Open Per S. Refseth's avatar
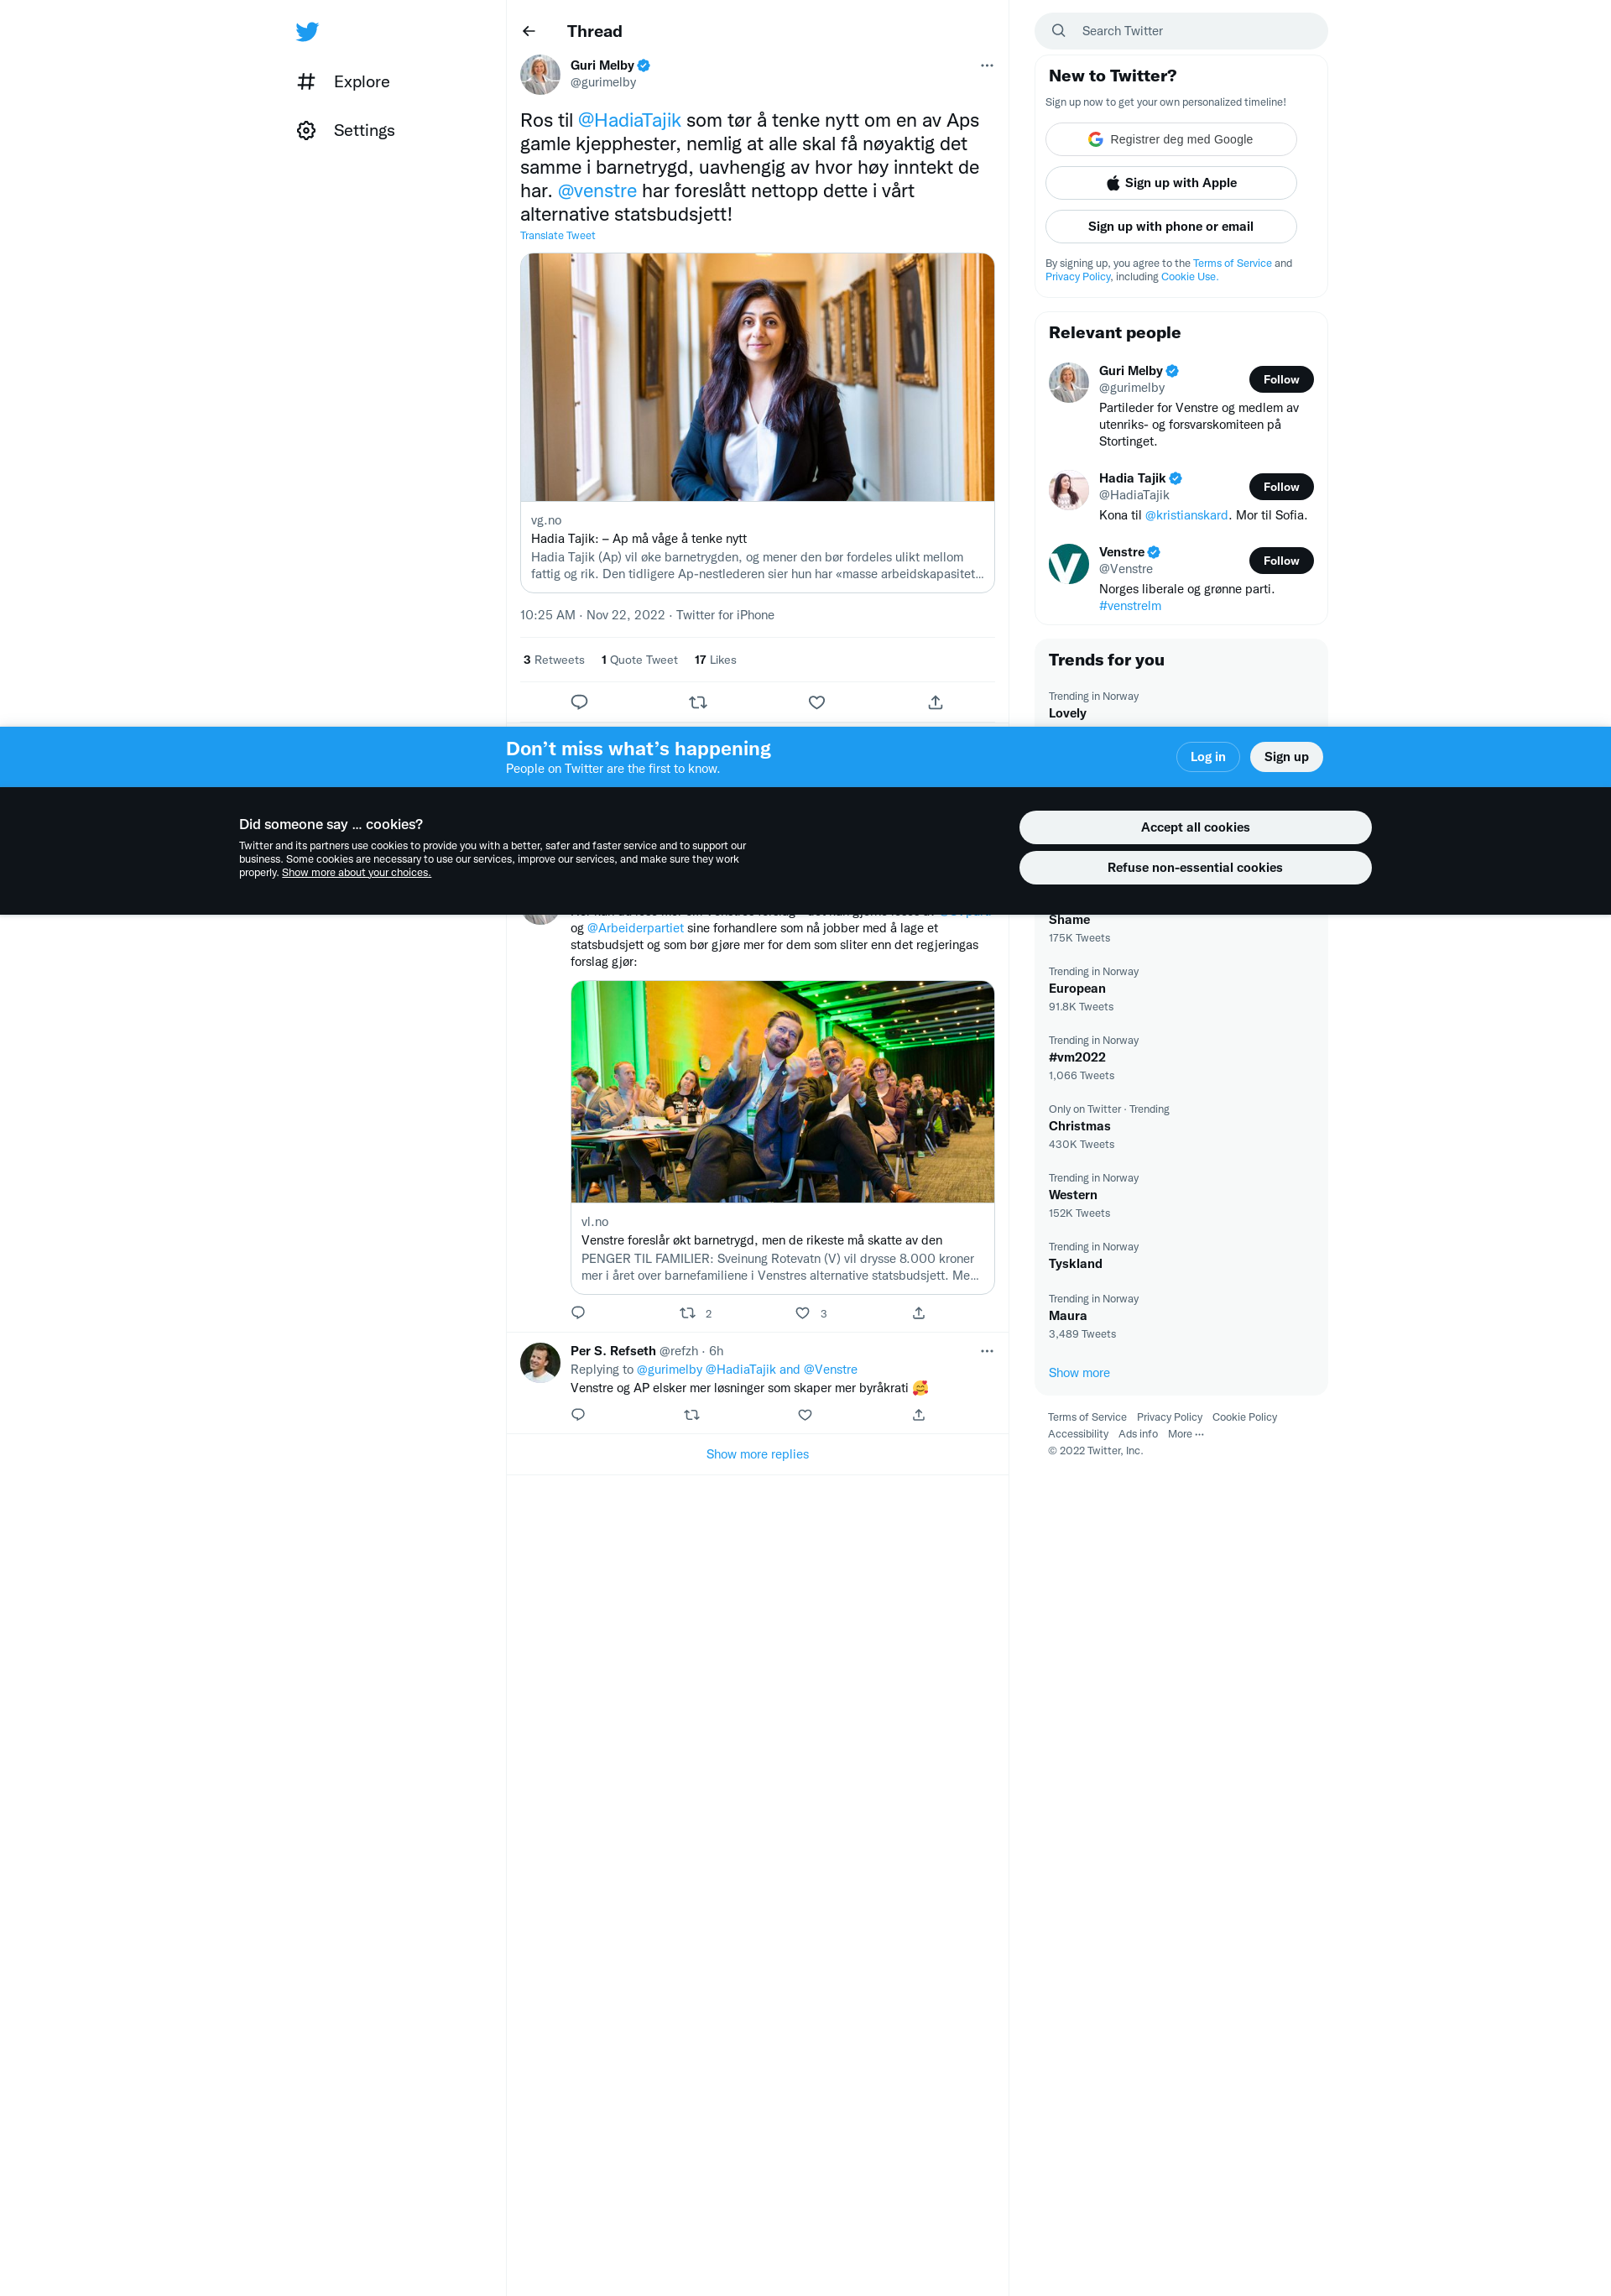1611x2296 pixels. (540, 1363)
